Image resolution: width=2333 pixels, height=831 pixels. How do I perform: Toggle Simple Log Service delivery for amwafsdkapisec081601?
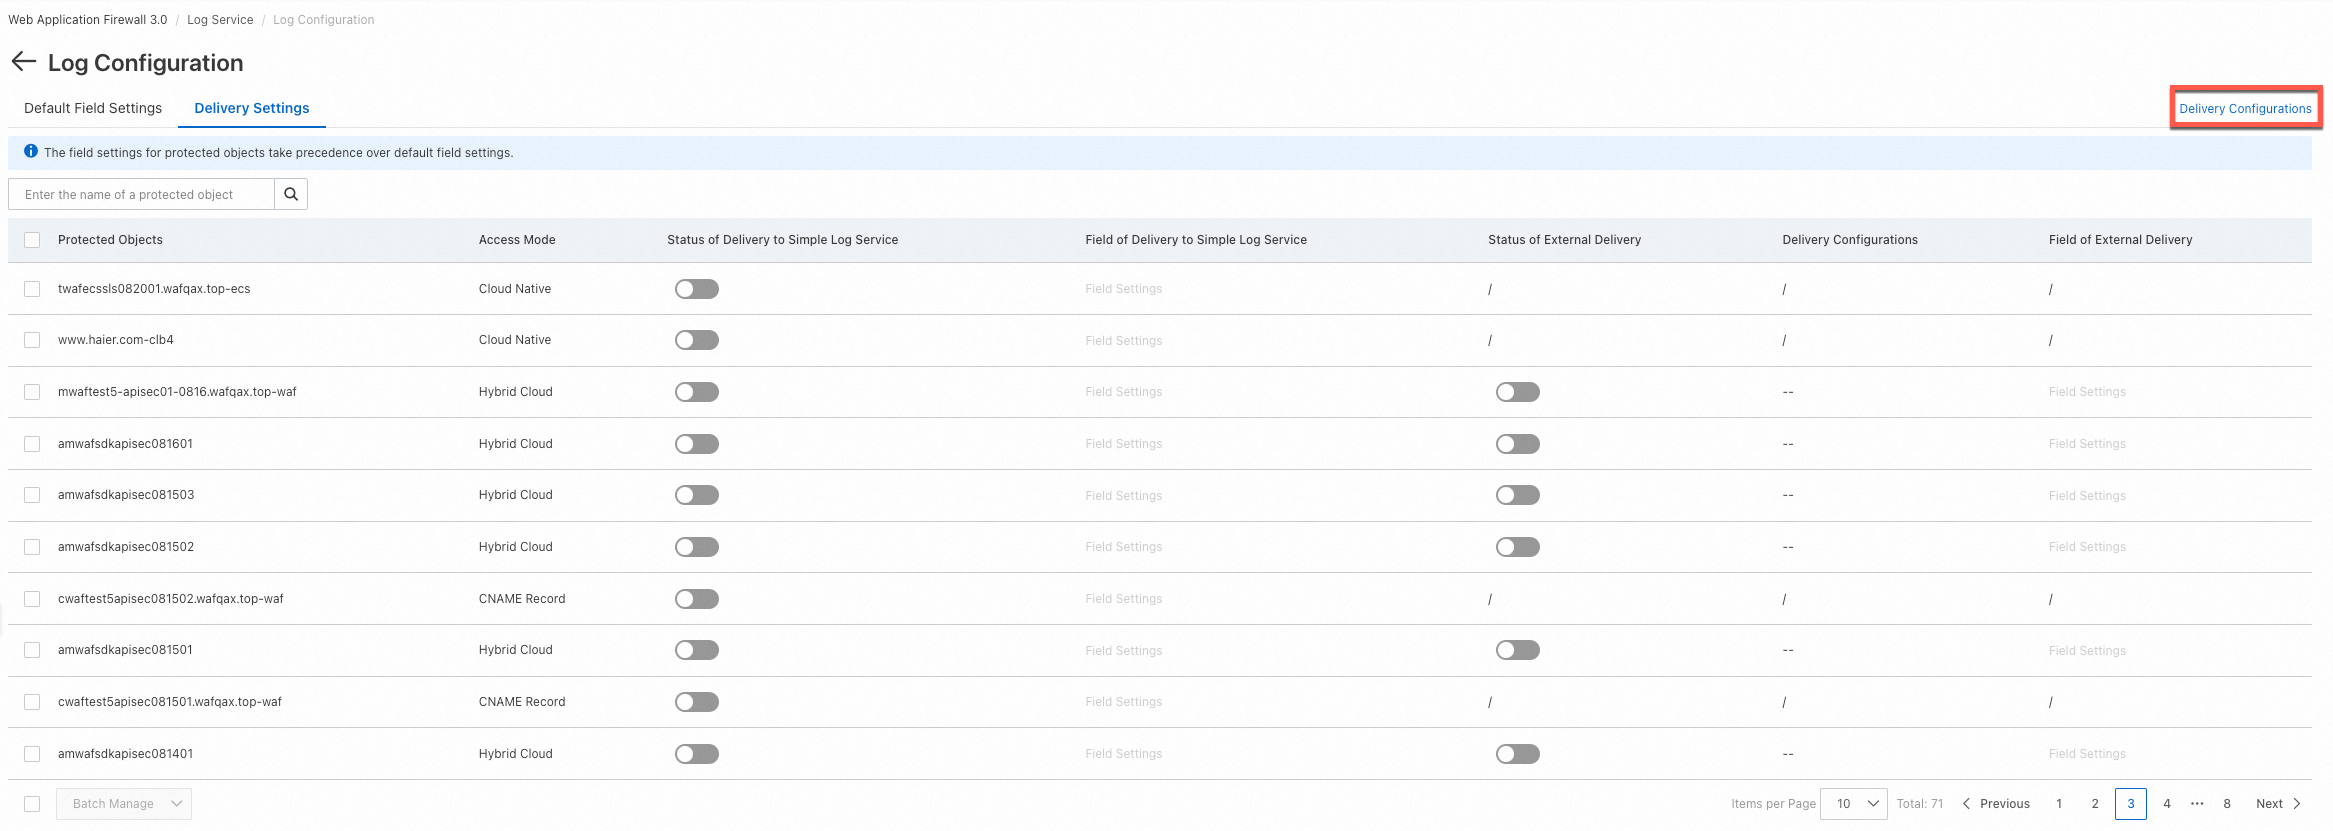pyautogui.click(x=697, y=444)
